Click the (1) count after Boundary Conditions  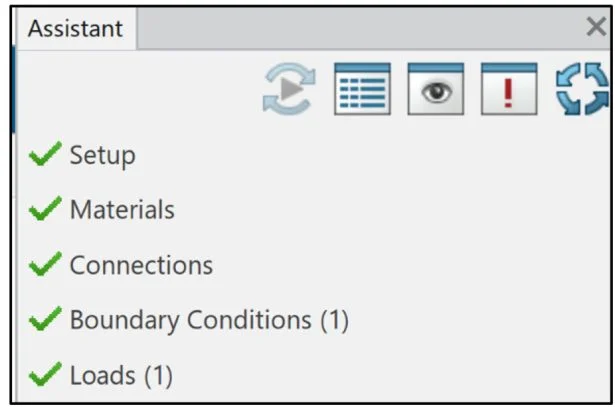[334, 321]
